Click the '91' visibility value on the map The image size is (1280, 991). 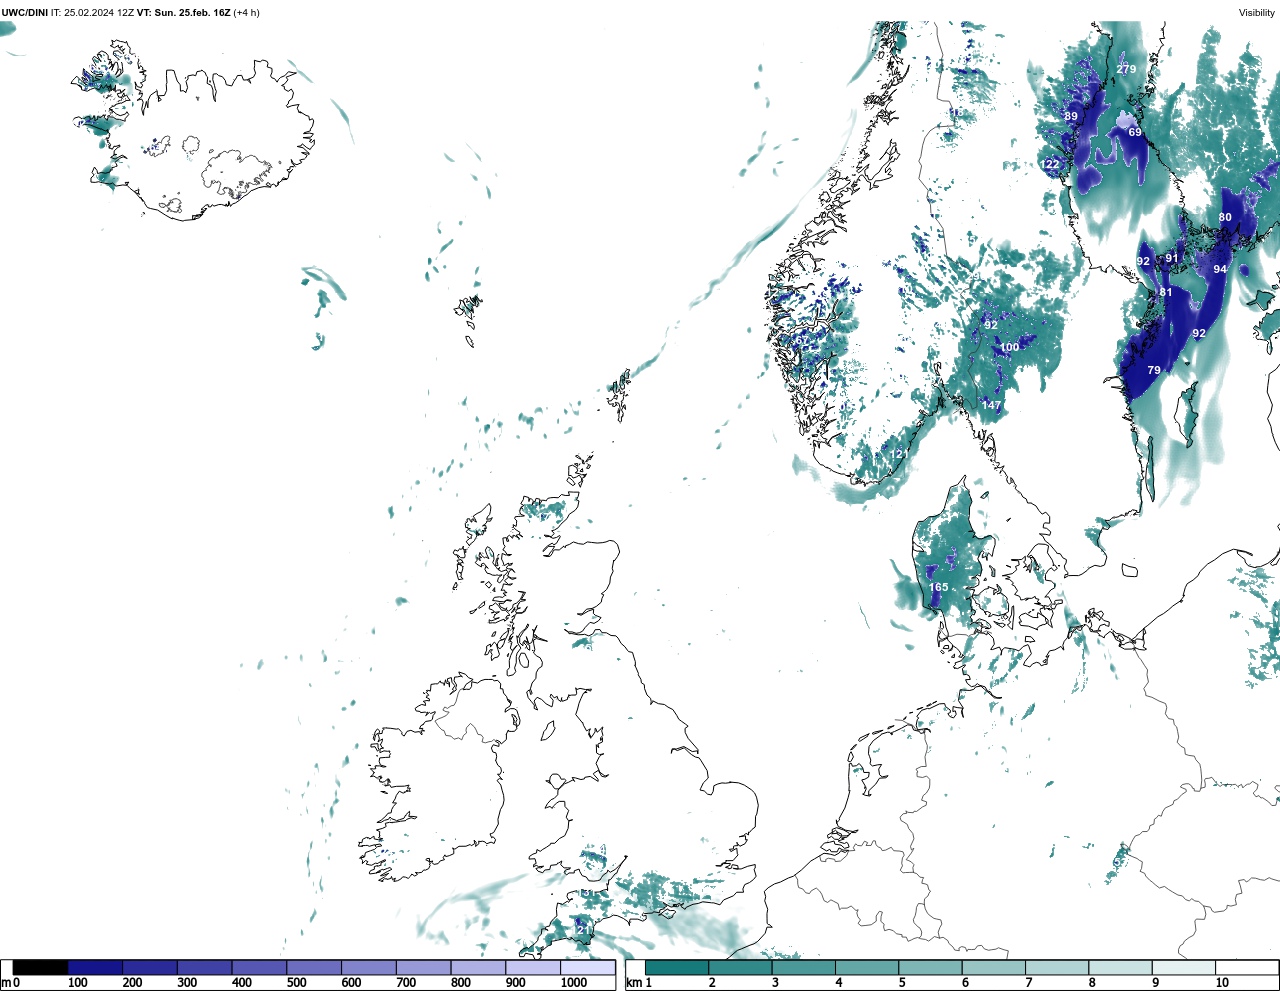(x=1172, y=258)
